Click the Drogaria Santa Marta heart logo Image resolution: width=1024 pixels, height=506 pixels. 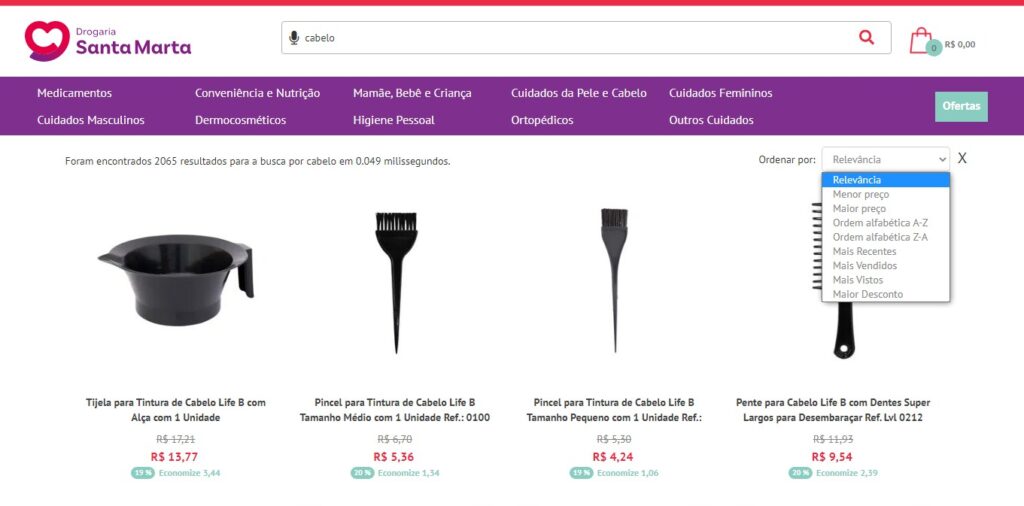pos(47,40)
